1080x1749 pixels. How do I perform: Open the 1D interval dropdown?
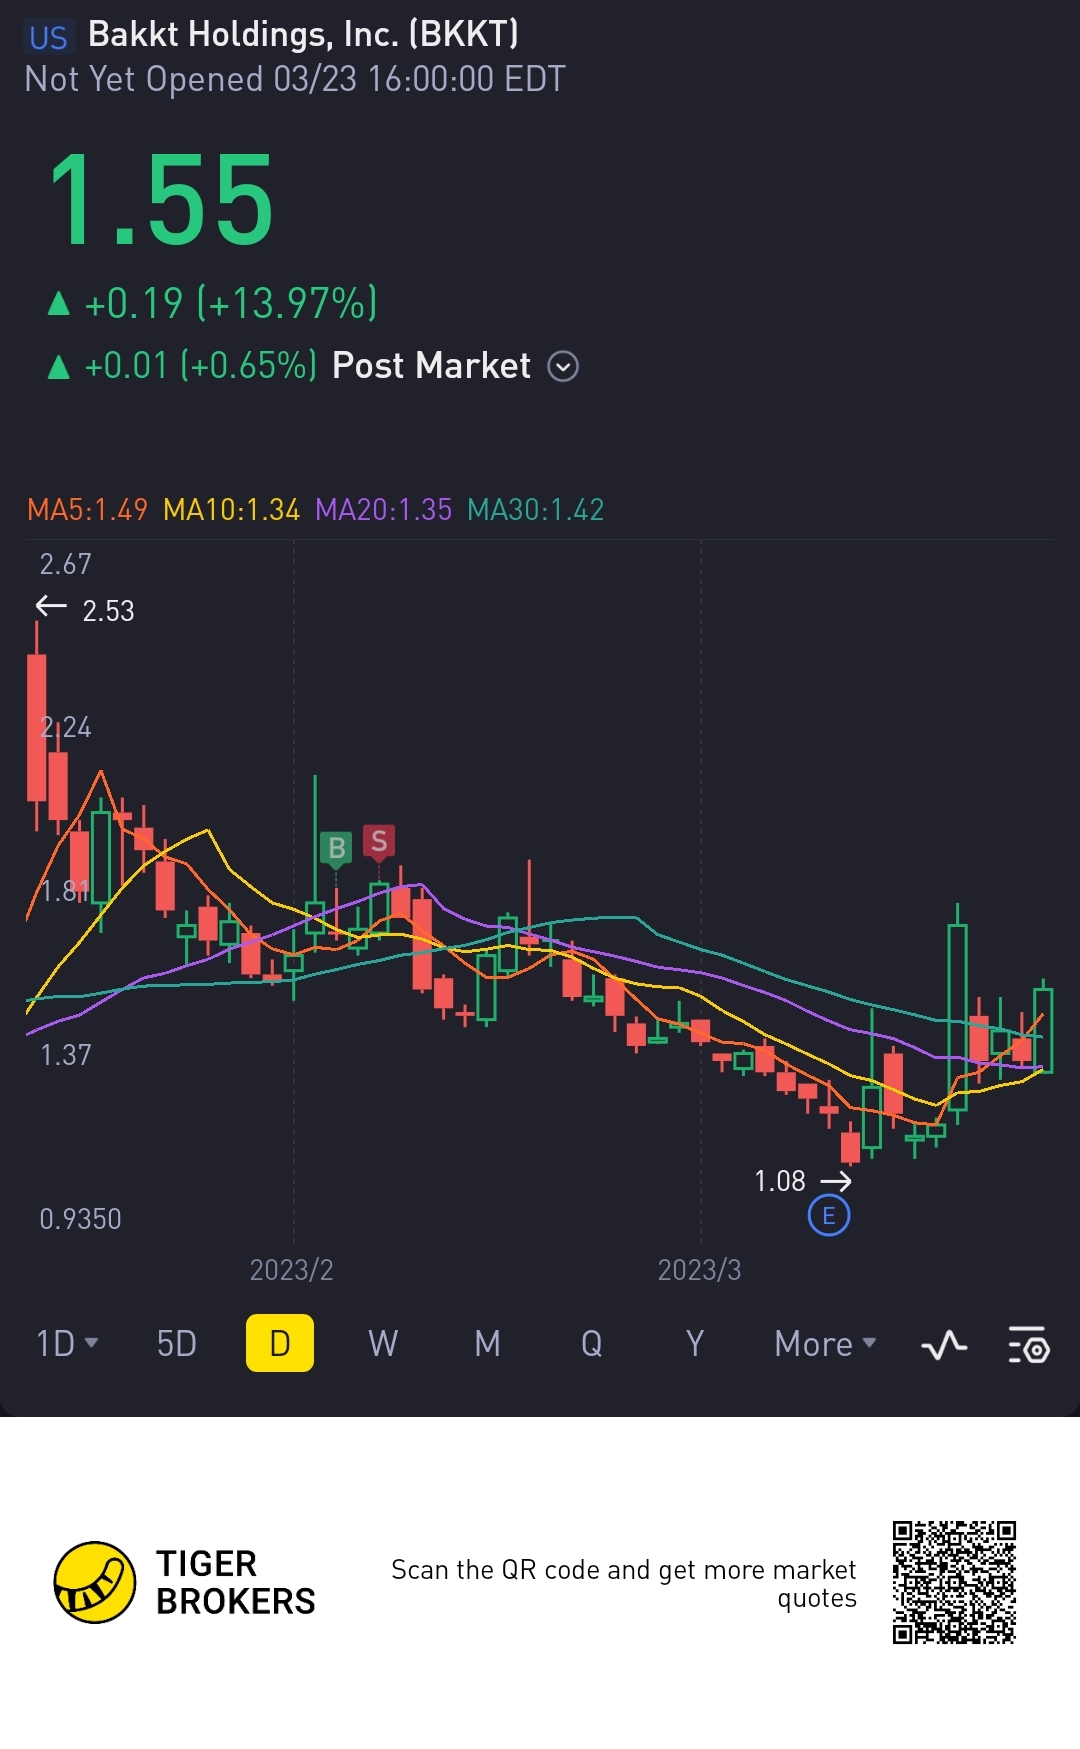[67, 1343]
